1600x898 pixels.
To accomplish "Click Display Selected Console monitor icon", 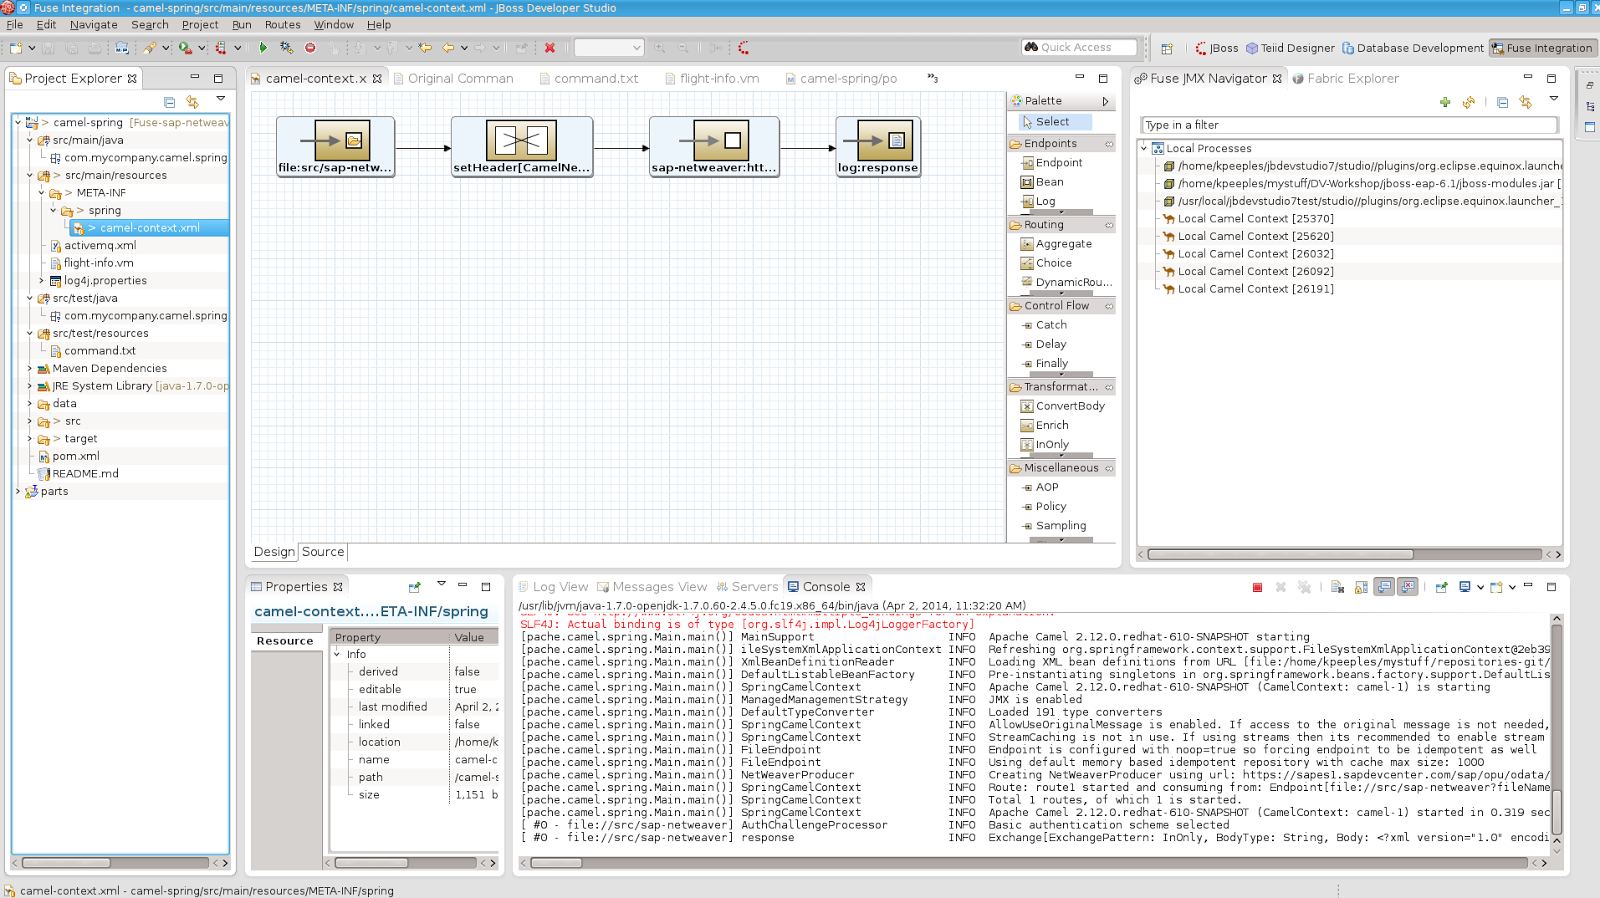I will pyautogui.click(x=1465, y=587).
